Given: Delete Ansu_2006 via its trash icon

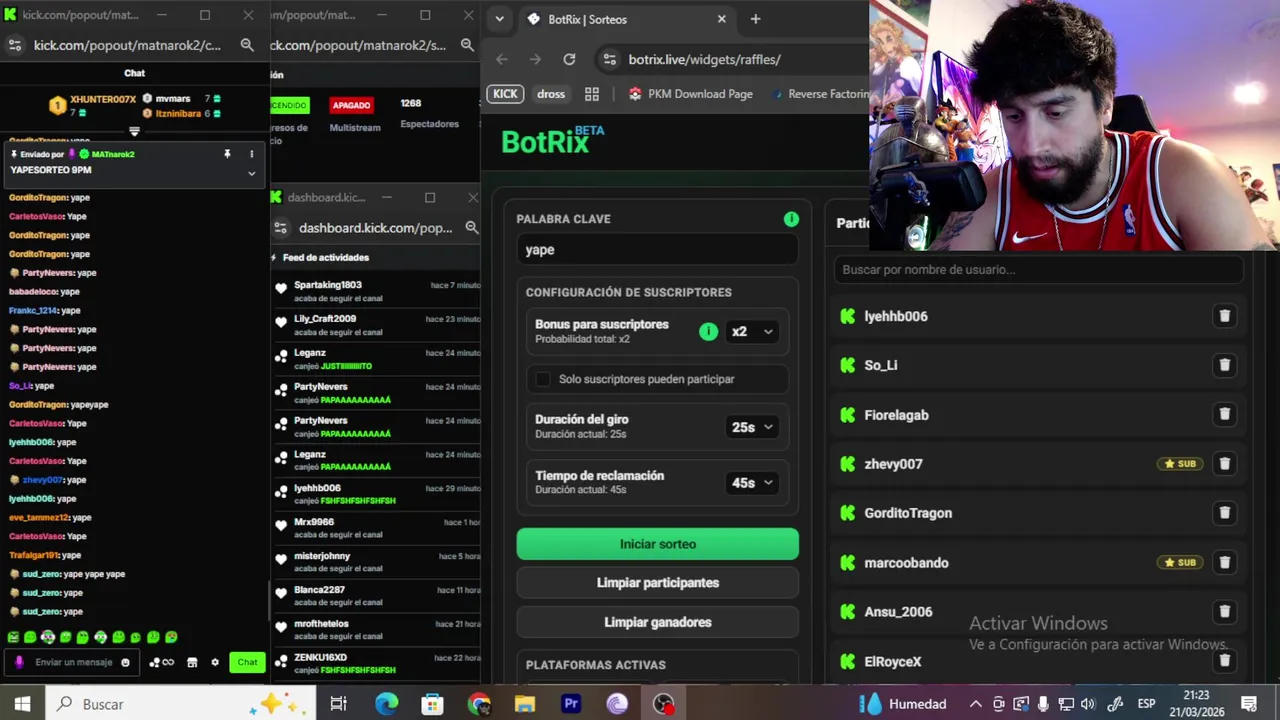Looking at the screenshot, I should pos(1224,611).
